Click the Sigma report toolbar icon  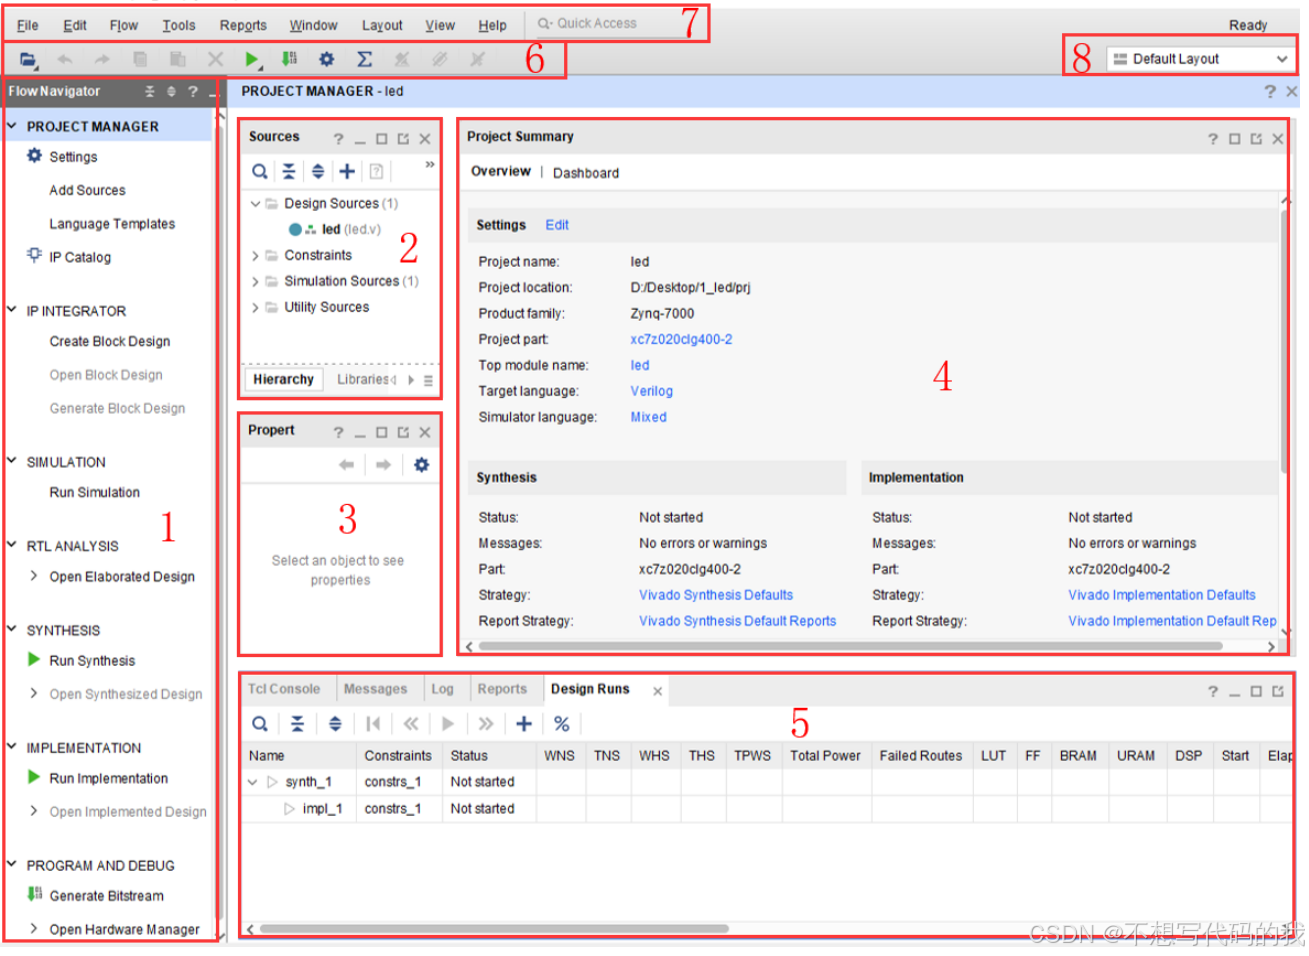tap(364, 60)
